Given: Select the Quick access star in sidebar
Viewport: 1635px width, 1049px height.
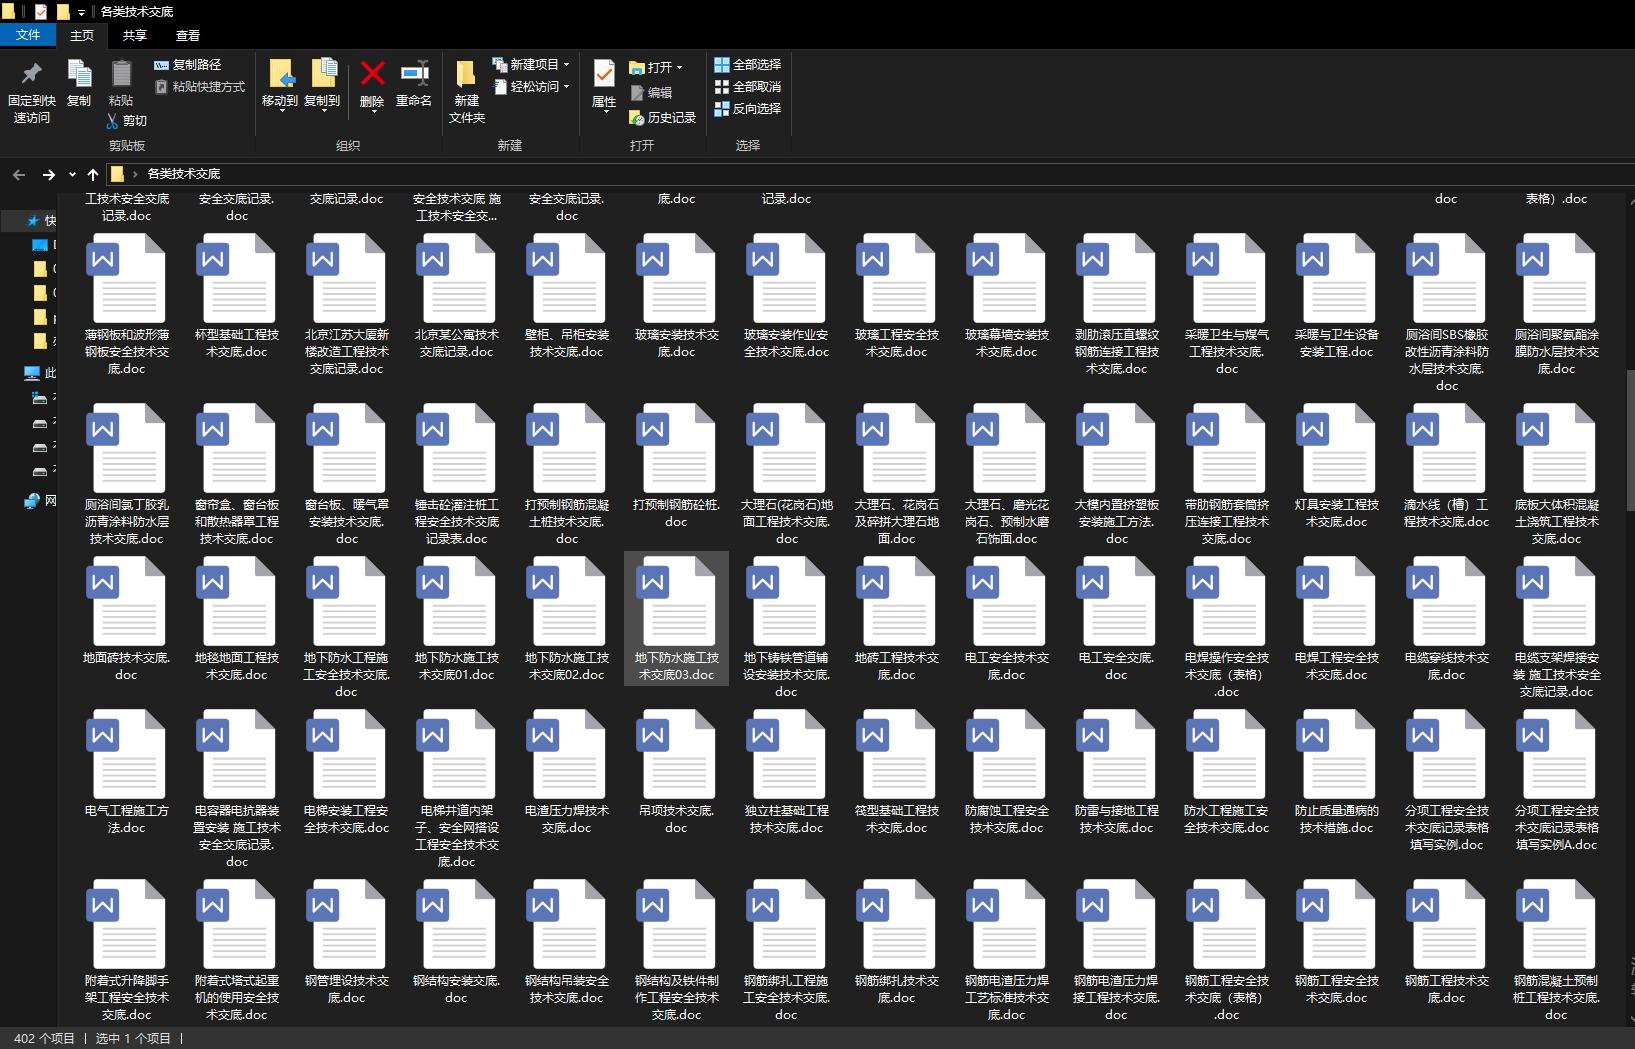Looking at the screenshot, I should (x=34, y=220).
